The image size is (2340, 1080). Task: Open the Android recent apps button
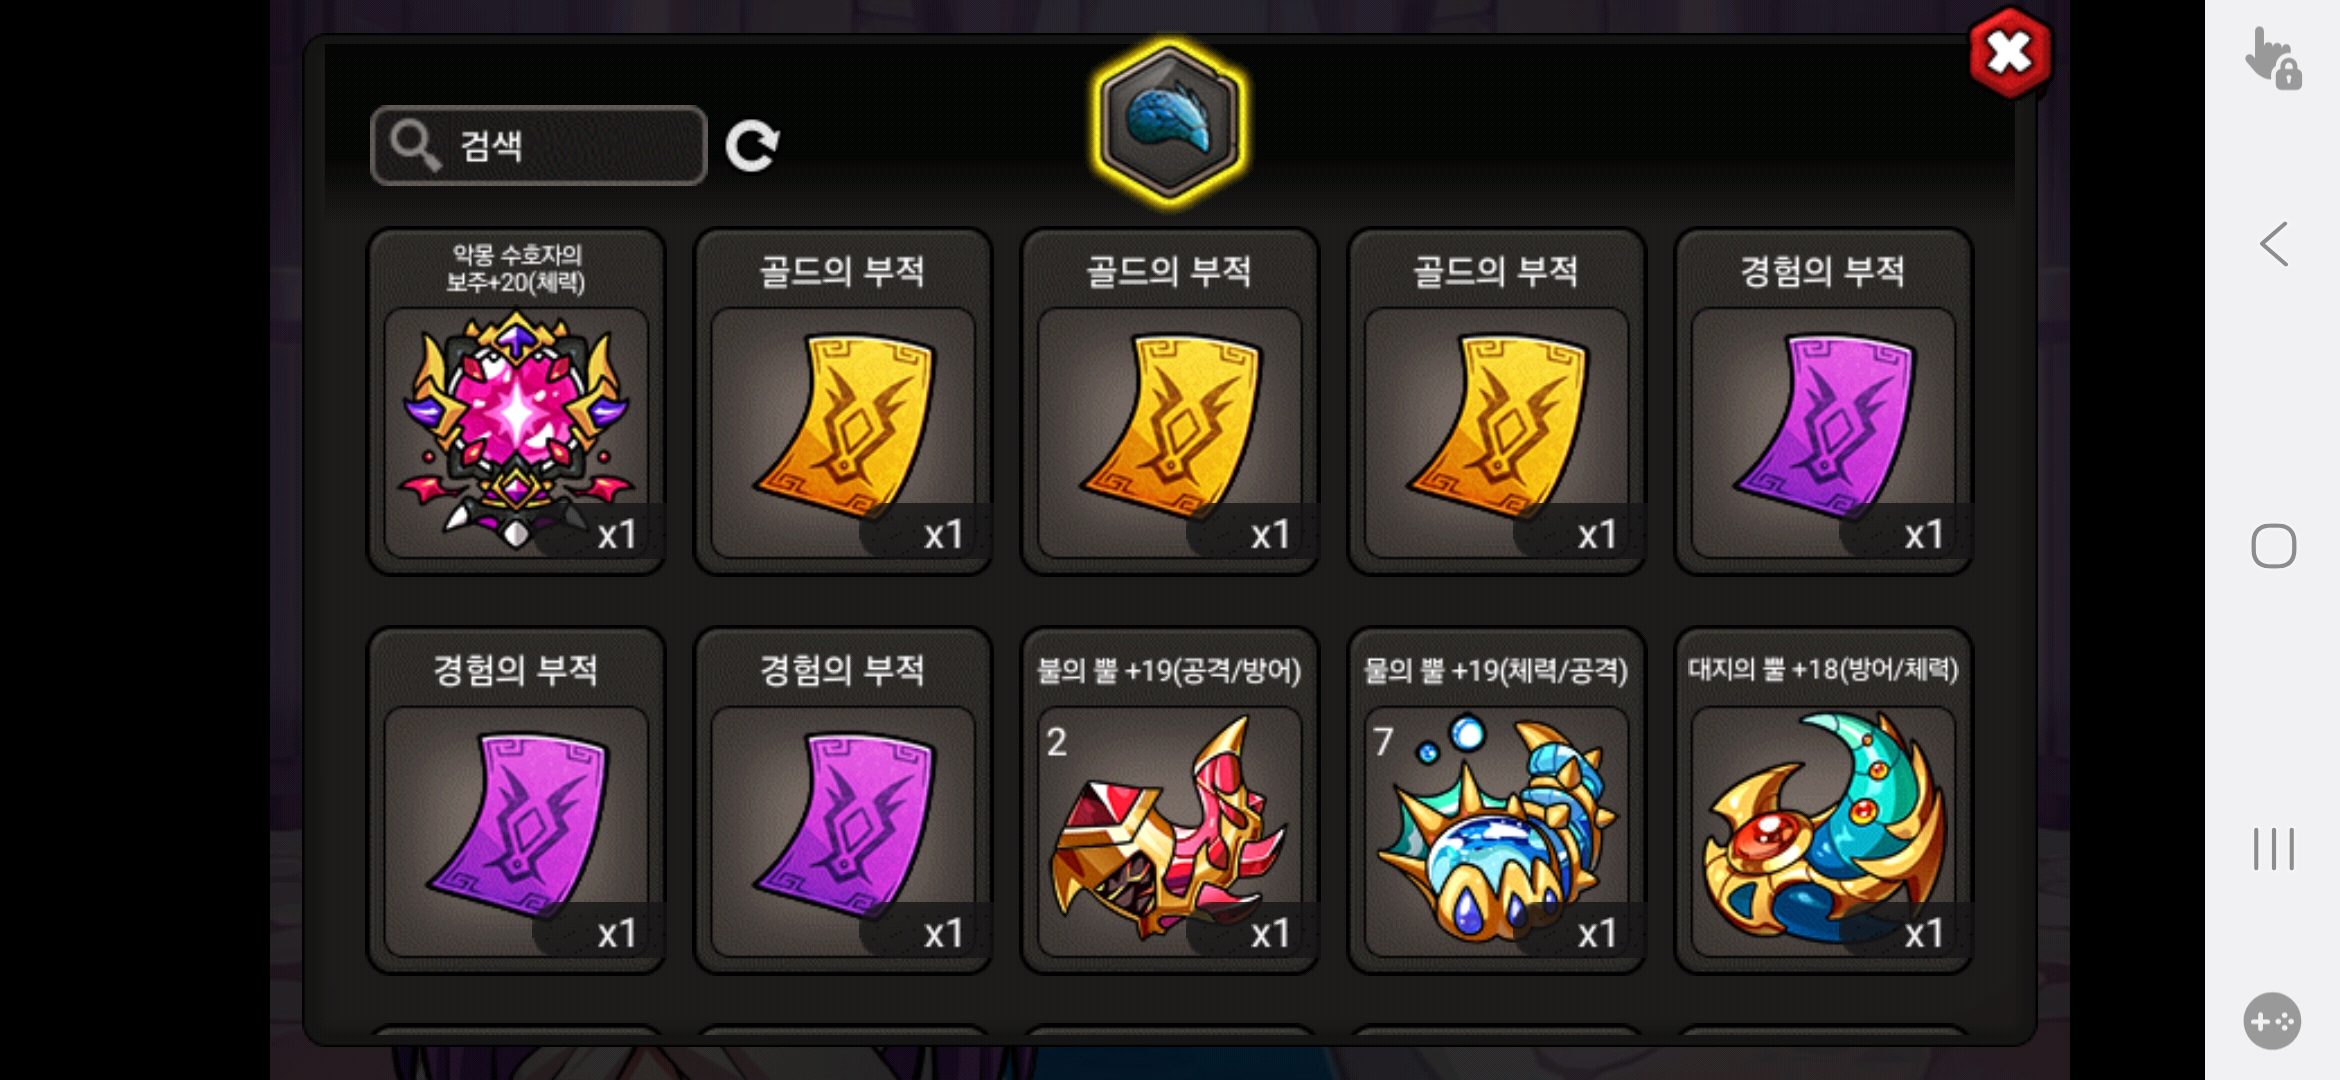[2273, 849]
